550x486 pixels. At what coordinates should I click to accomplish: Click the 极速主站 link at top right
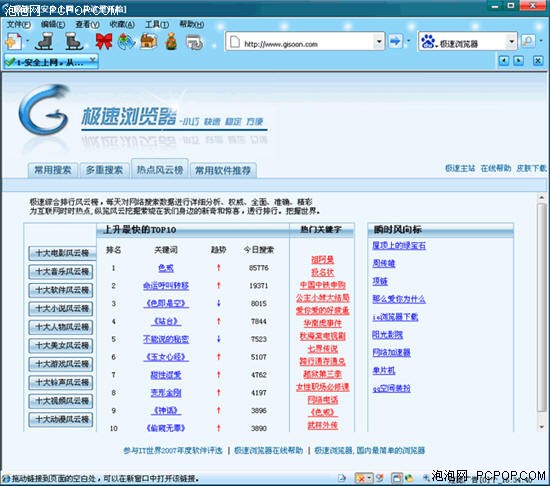(x=460, y=168)
